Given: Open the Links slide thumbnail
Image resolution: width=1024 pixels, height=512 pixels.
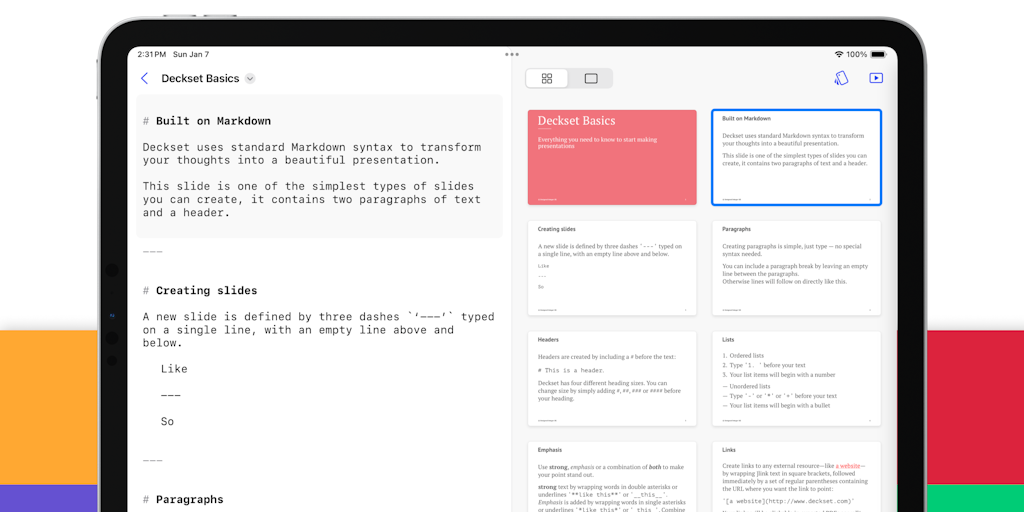Looking at the screenshot, I should [796, 477].
